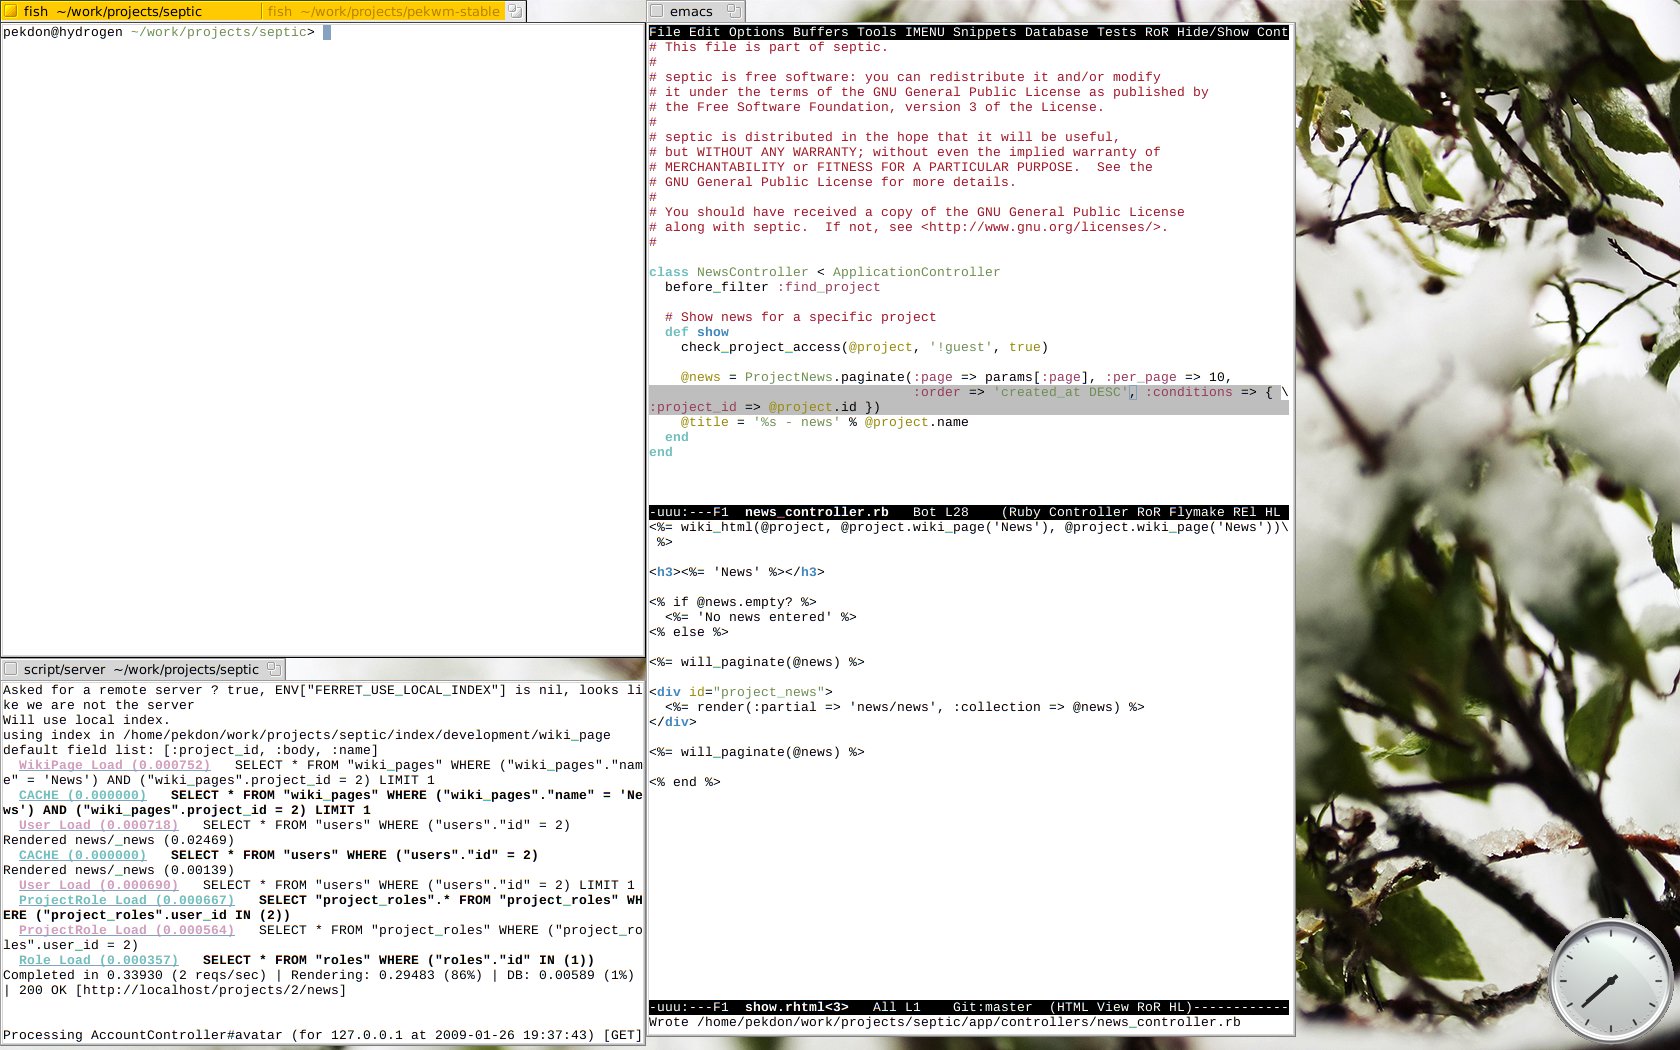Click "CACHE (0.000000)" before the users query
Screen dimensions: 1680x1050
83,855
